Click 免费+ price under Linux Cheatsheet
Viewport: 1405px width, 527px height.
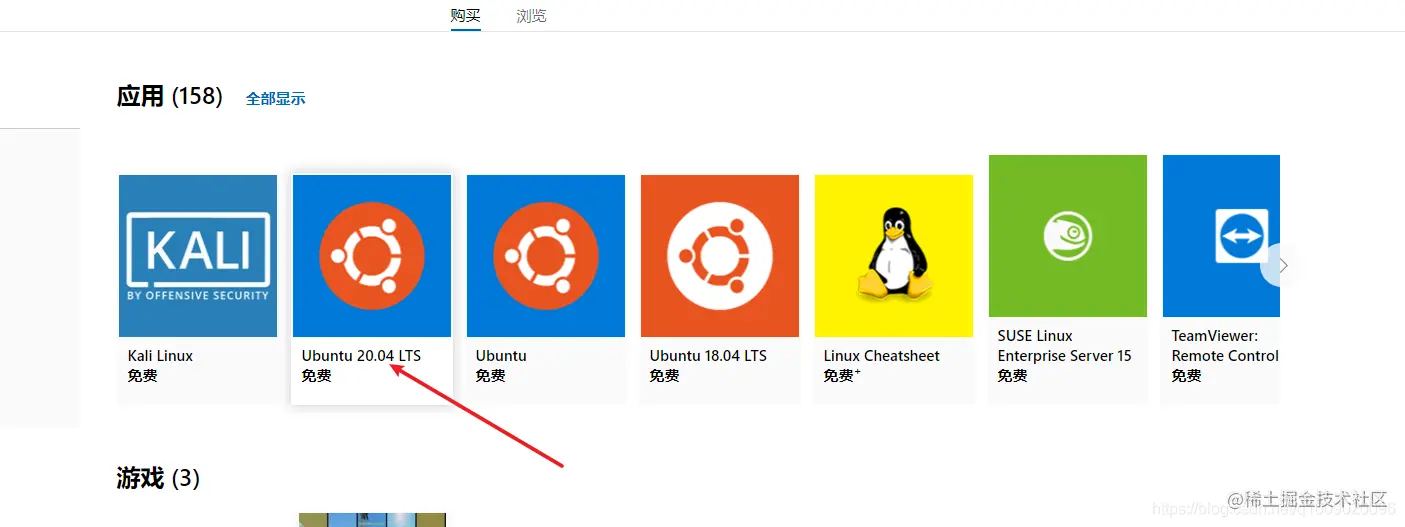[x=842, y=376]
